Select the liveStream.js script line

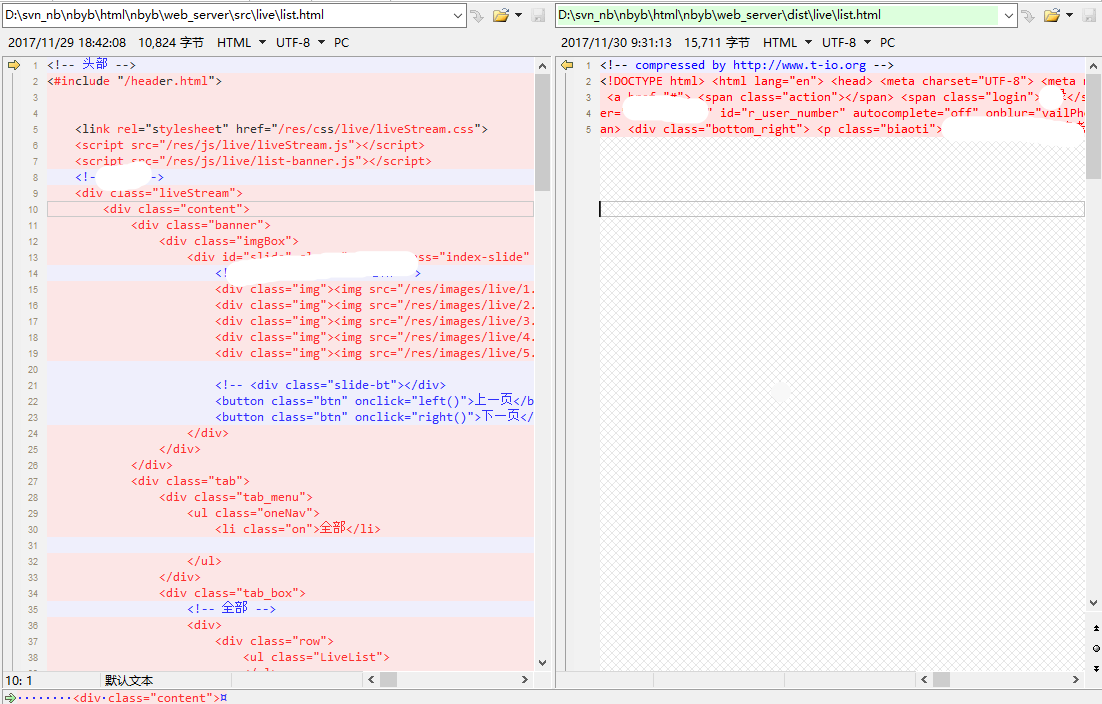[x=249, y=145]
